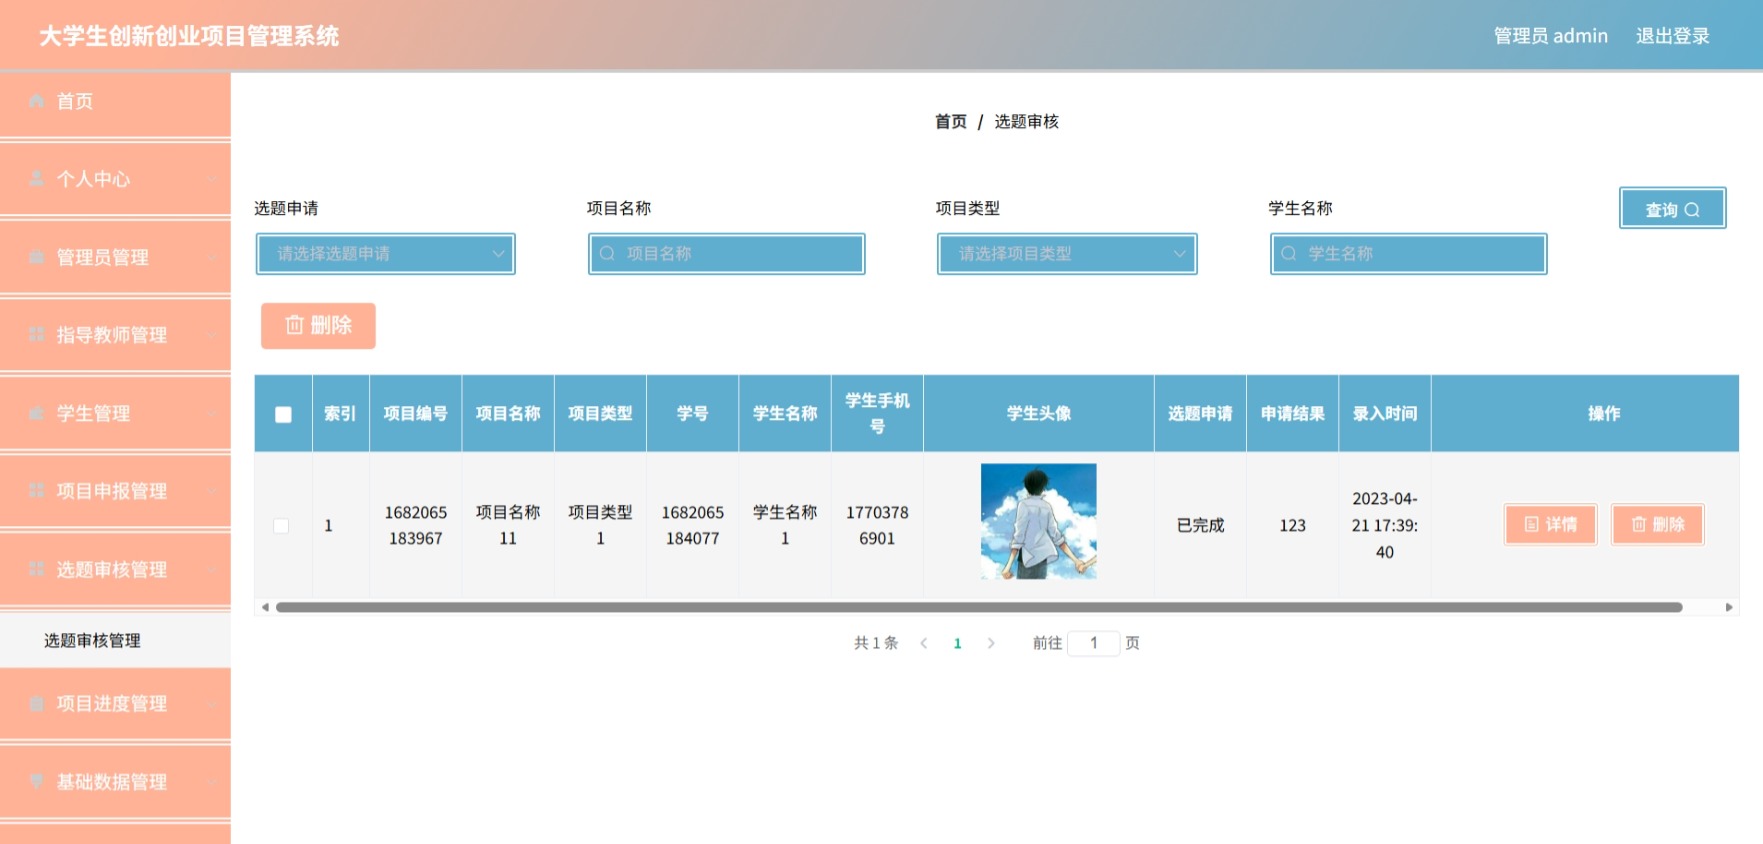Click the user icon beside 个人中心
This screenshot has width=1763, height=844.
(x=37, y=179)
